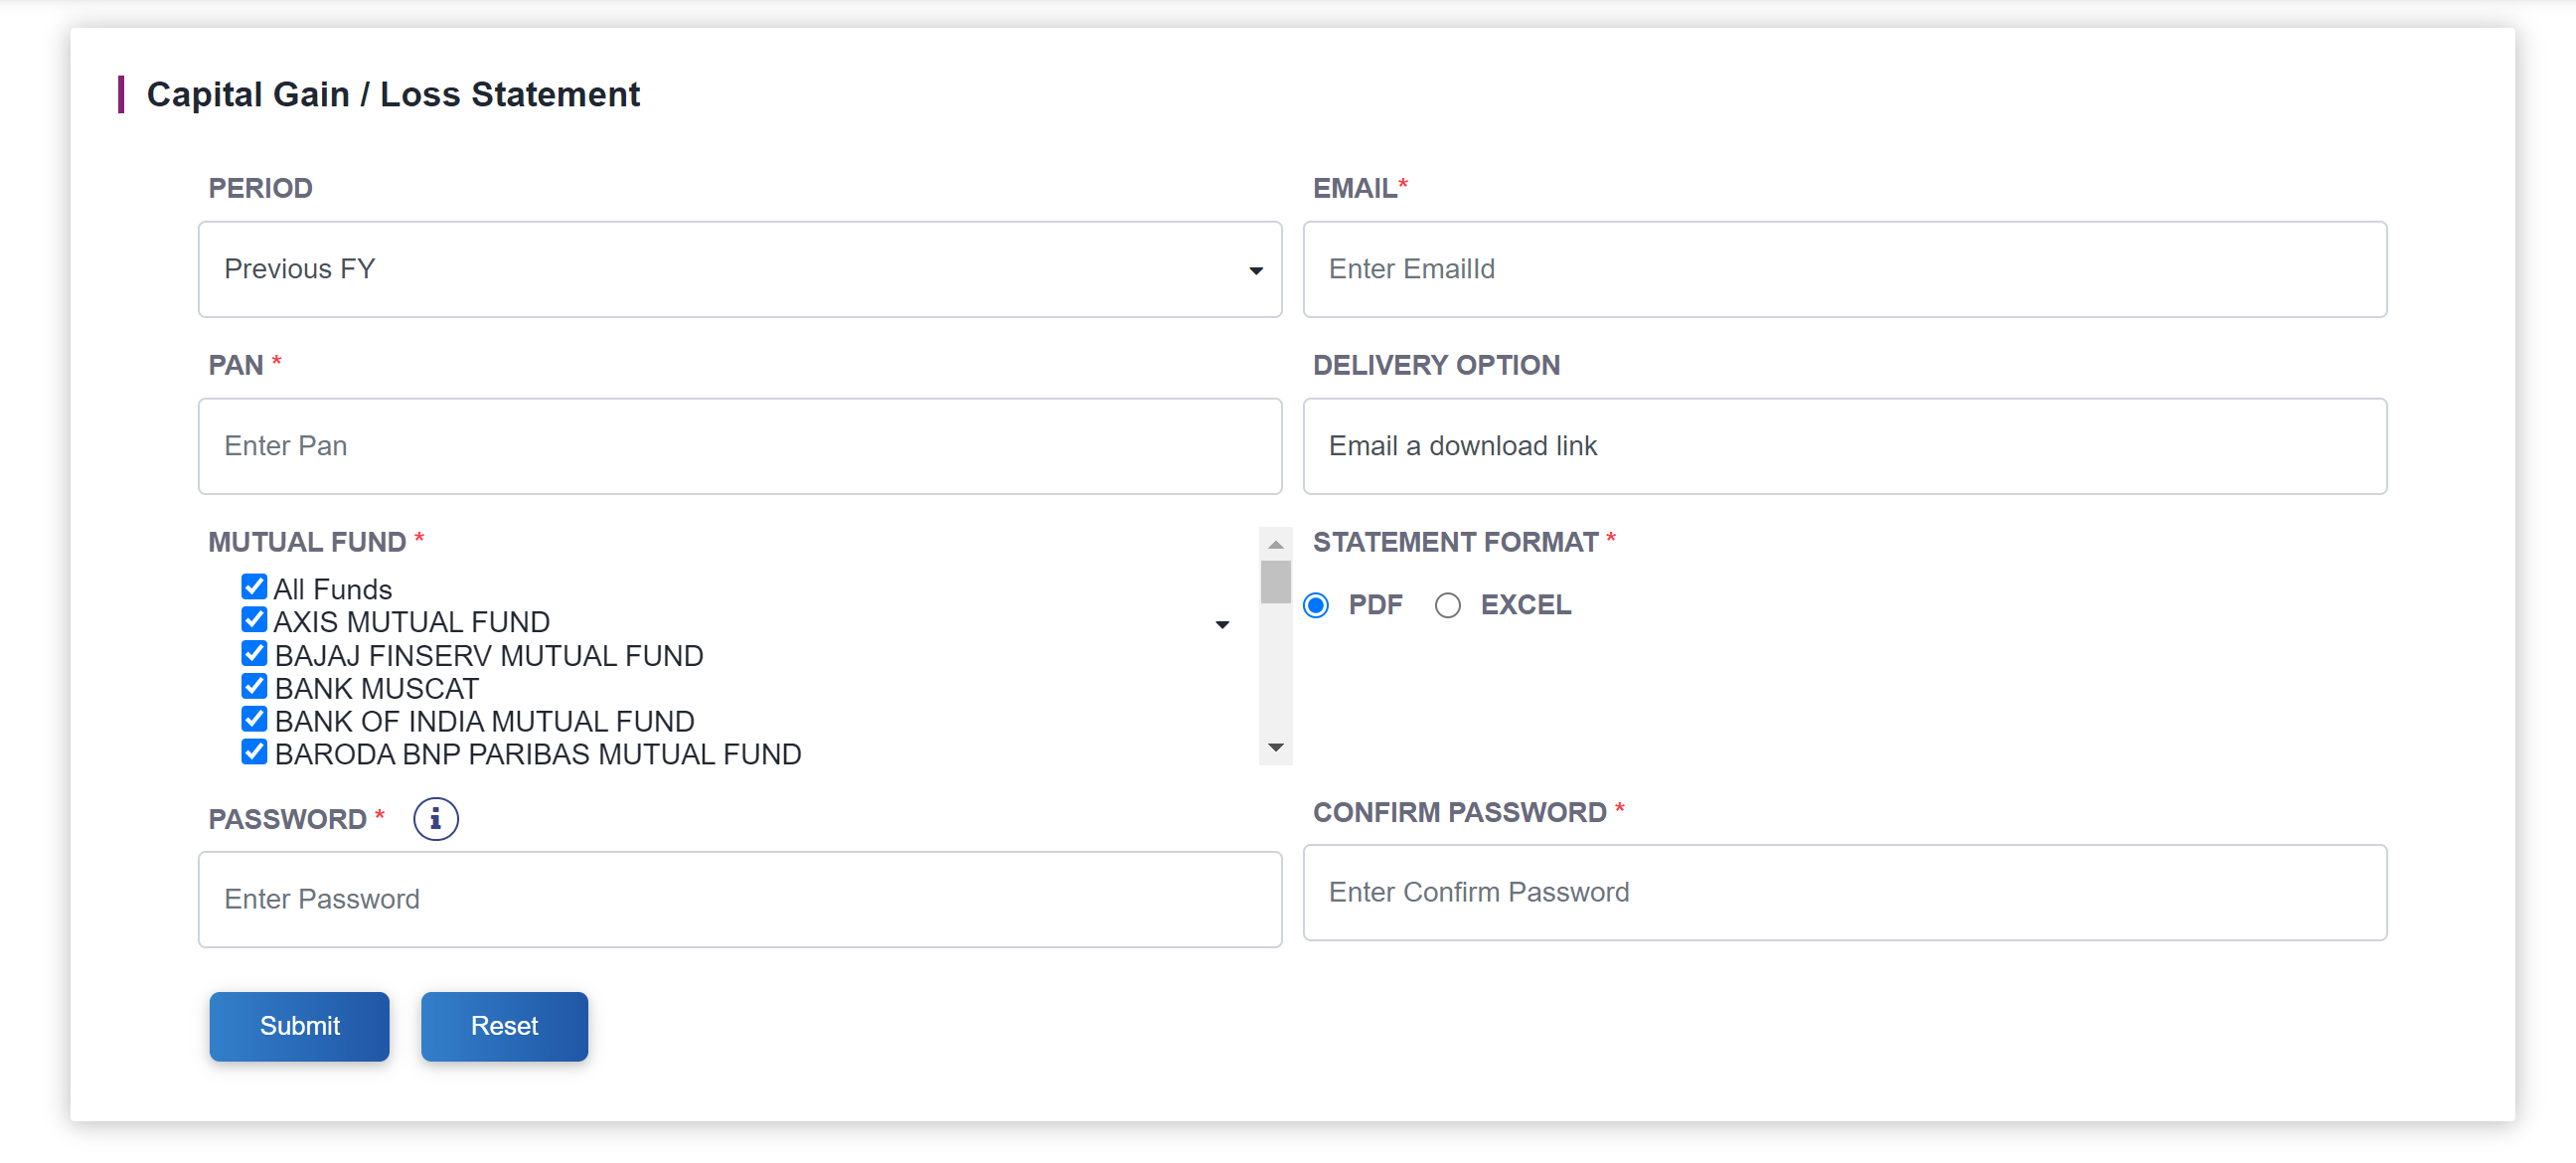Uncheck BANK MUSCAT fund
This screenshot has height=1163, width=2576.
pyautogui.click(x=253, y=685)
